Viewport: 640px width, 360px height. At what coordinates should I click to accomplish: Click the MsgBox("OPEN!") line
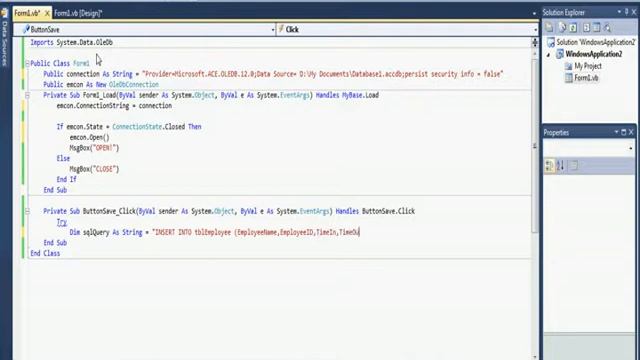(94, 148)
